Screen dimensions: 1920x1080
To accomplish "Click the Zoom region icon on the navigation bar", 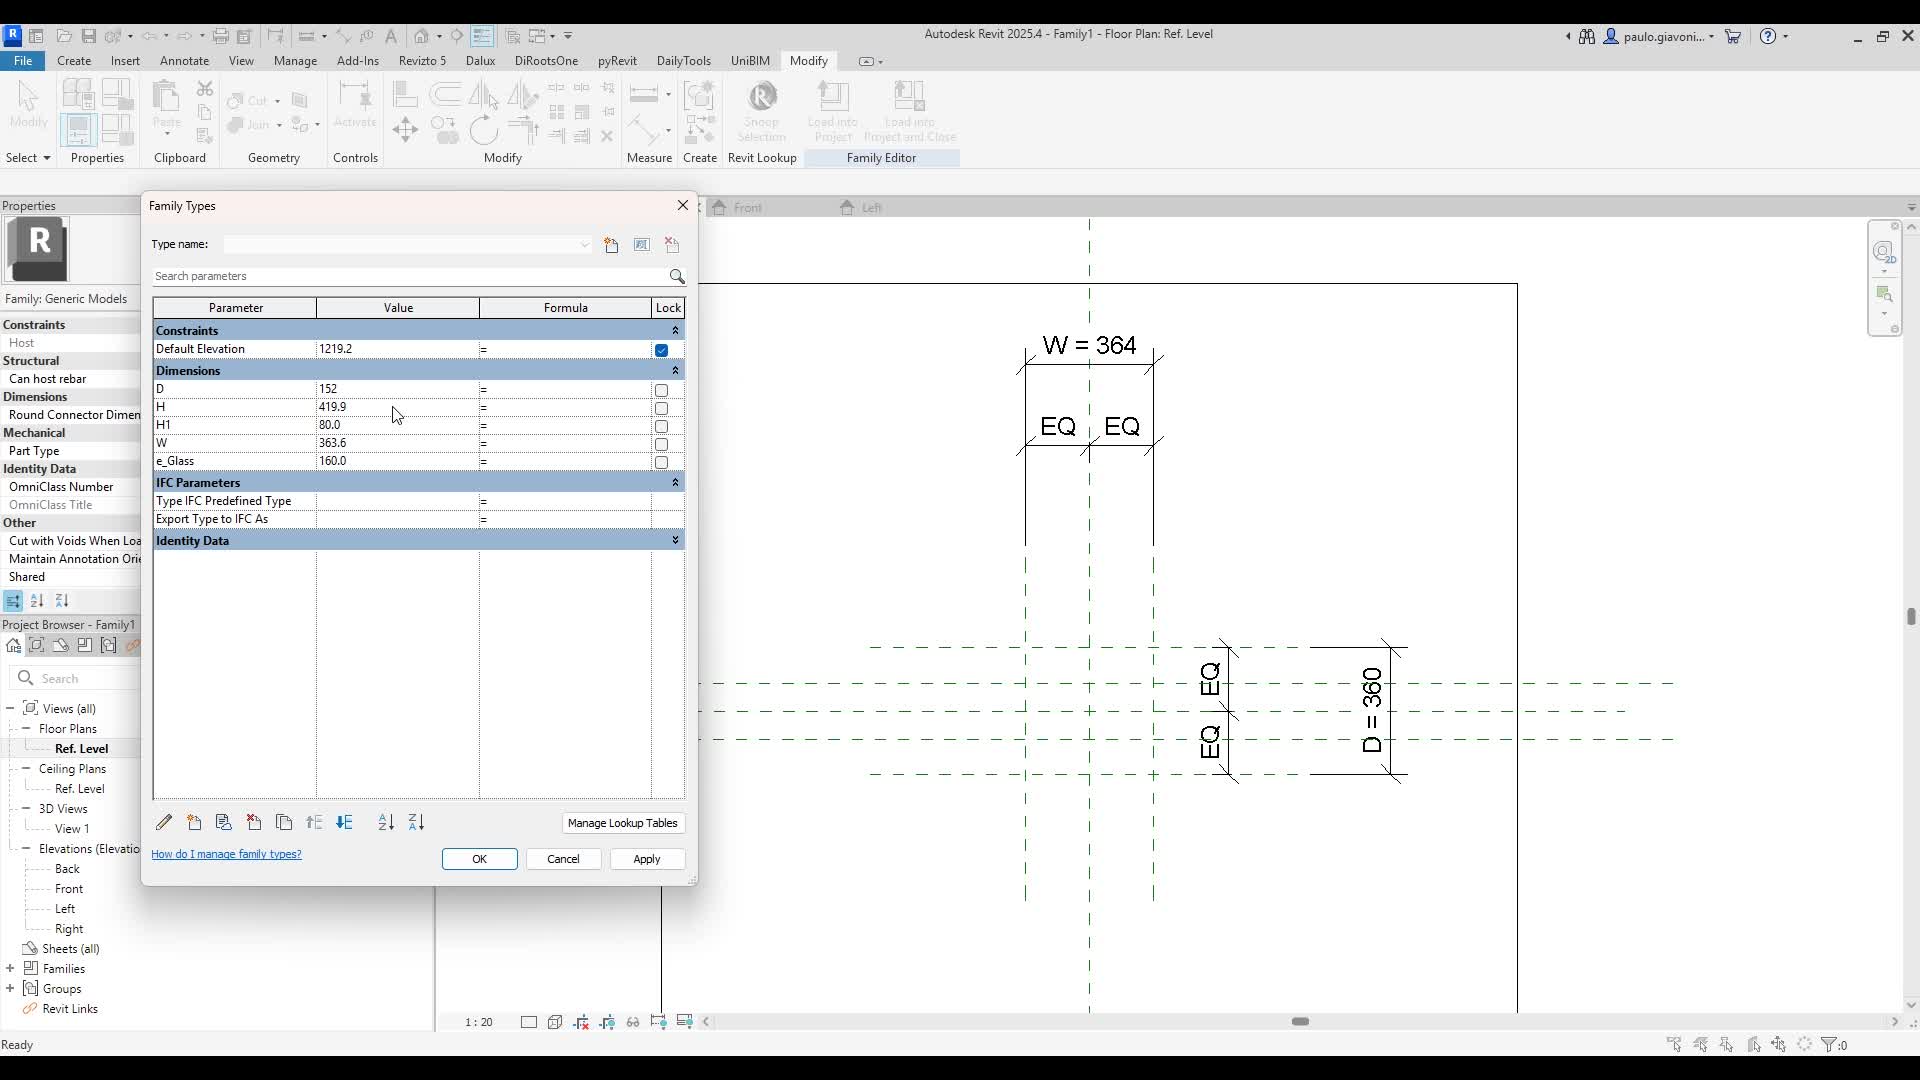I will tap(1884, 294).
